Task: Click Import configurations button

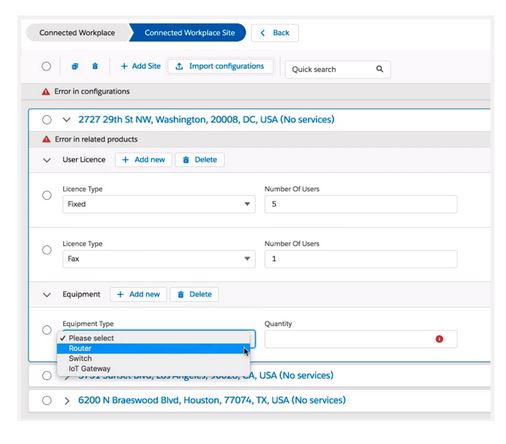Action: coord(220,66)
